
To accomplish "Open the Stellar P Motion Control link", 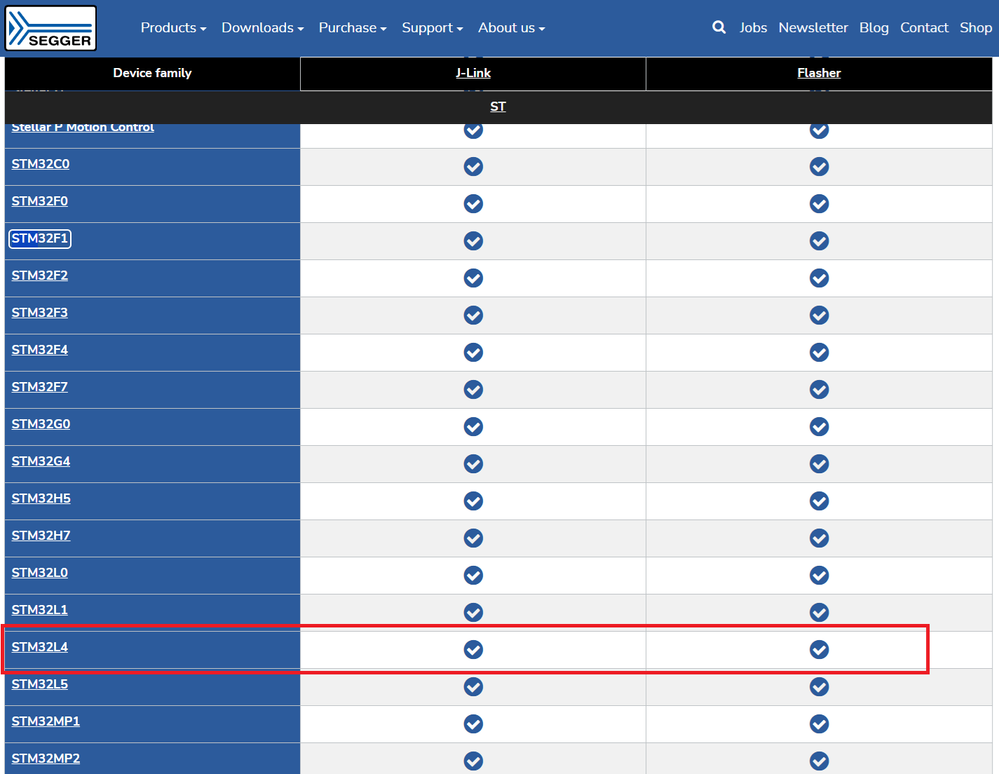I will click(x=83, y=127).
